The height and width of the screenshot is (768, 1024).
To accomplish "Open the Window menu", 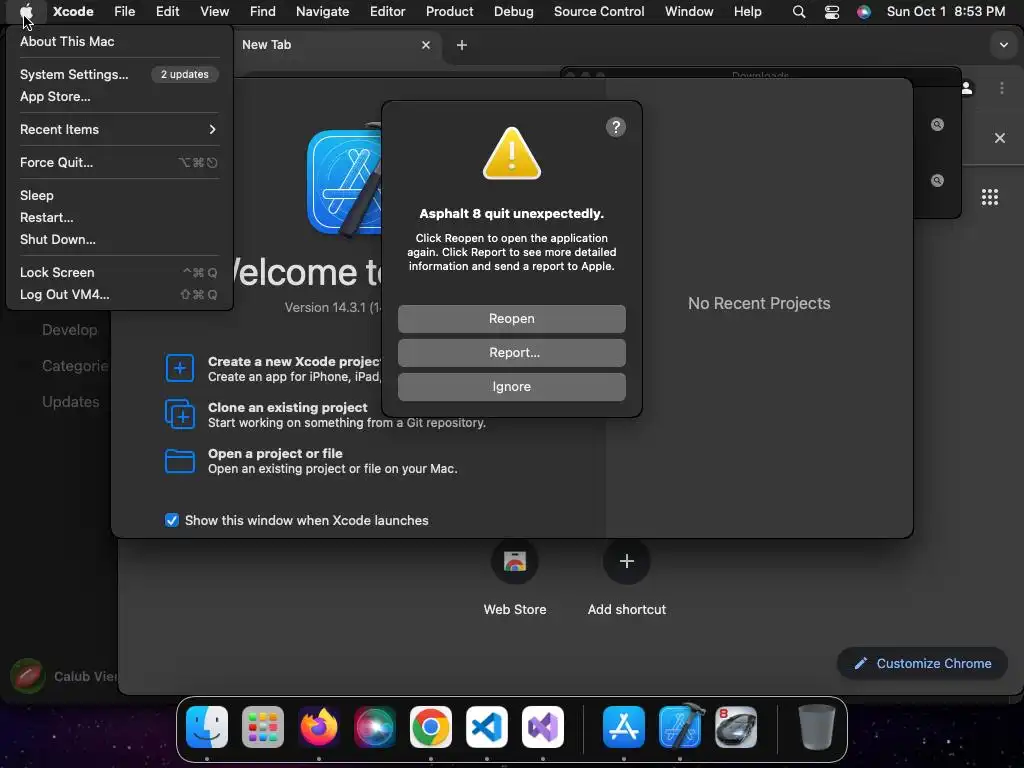I will 689,12.
